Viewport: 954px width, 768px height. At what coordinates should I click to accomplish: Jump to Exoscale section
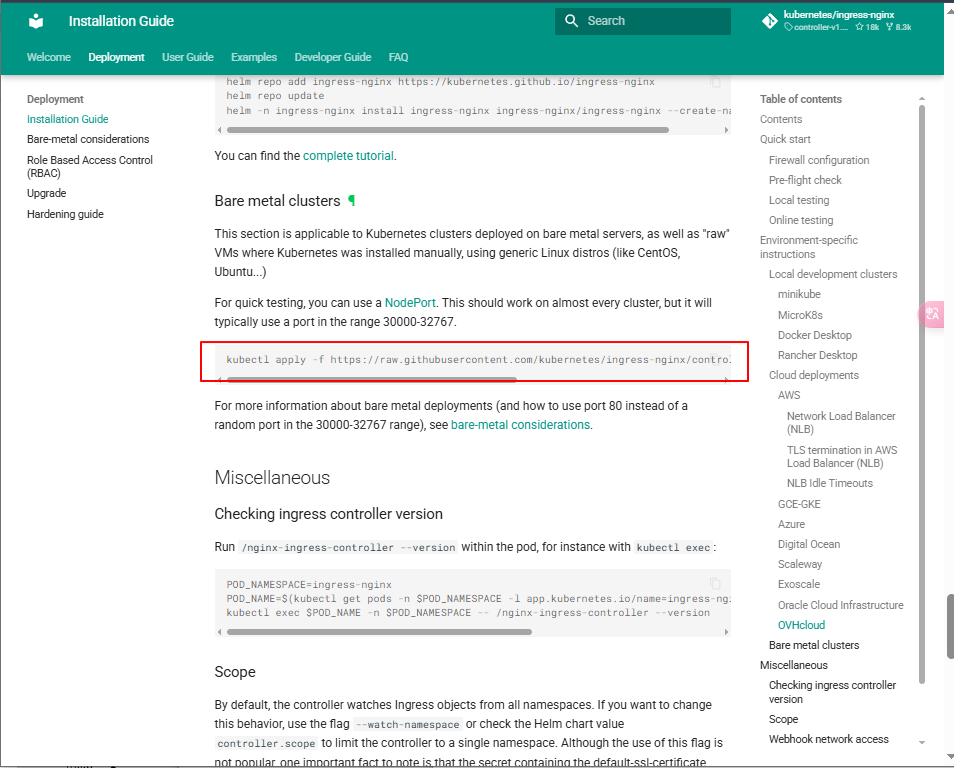click(x=799, y=584)
